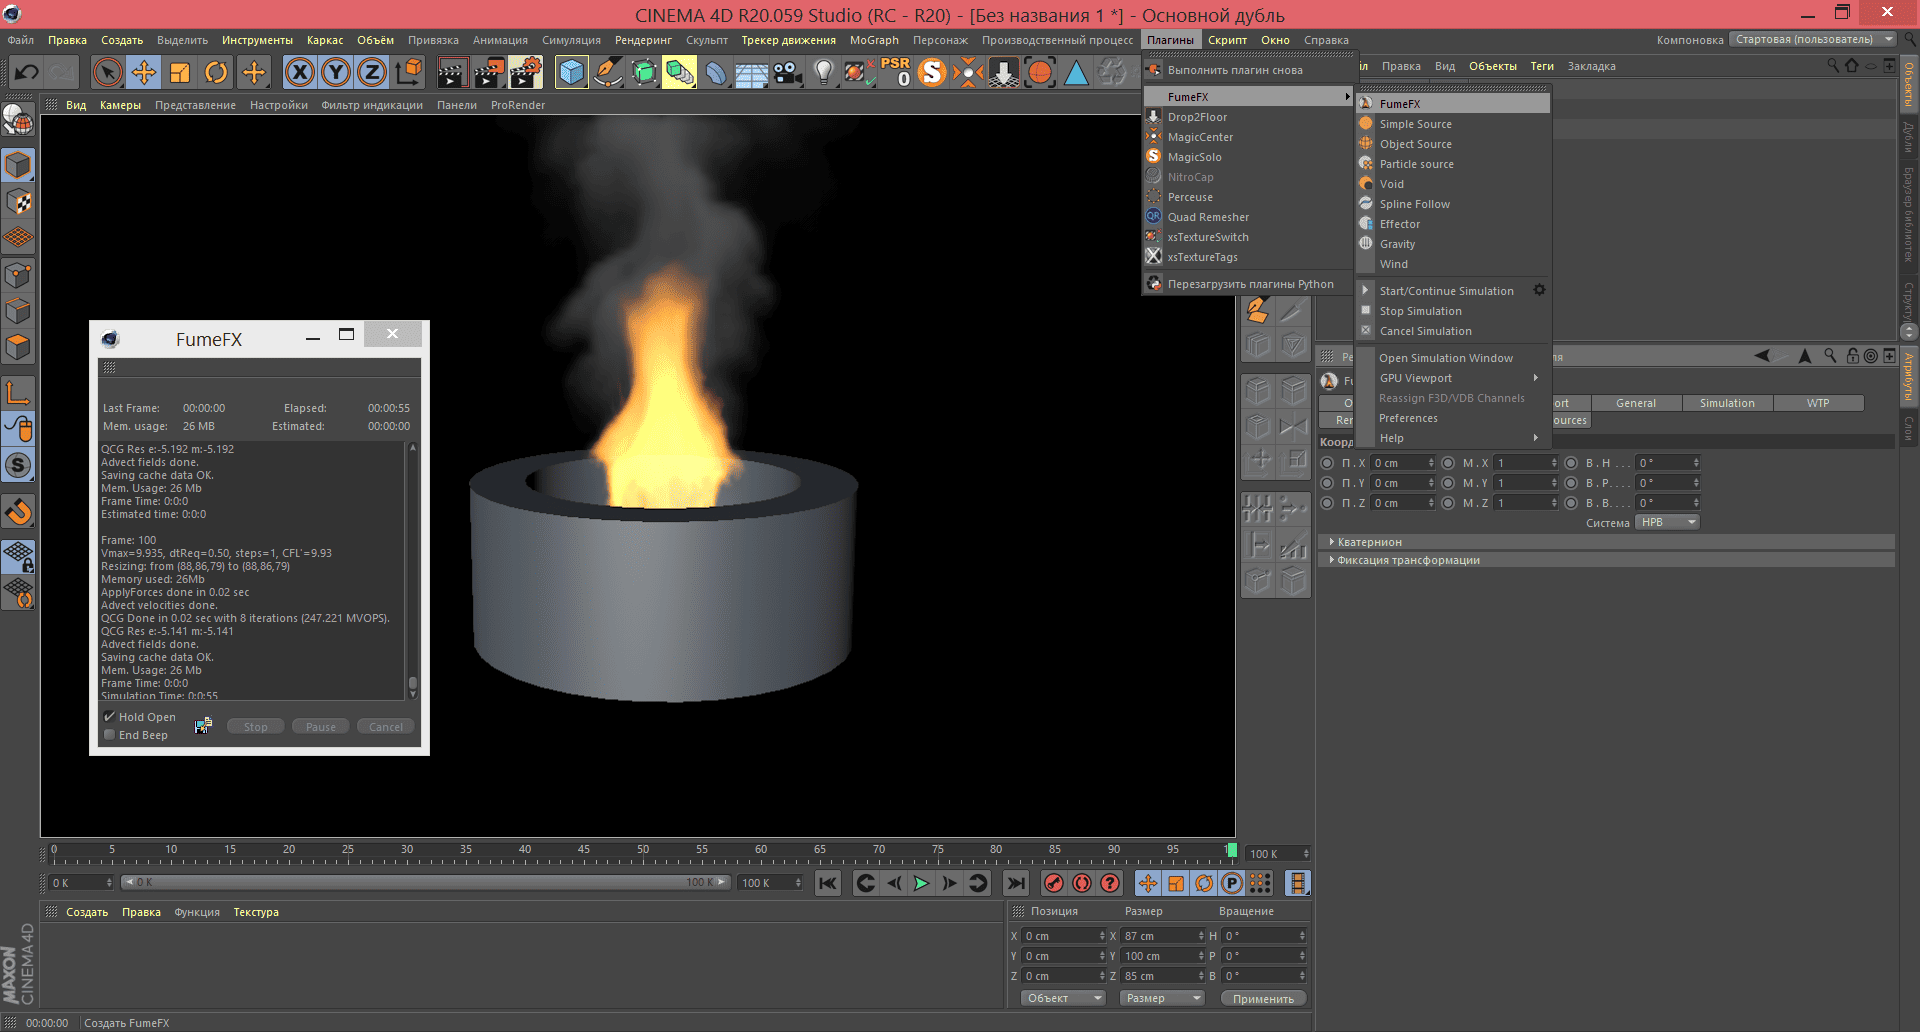Image resolution: width=1920 pixels, height=1032 pixels.
Task: Switch to the Simulation tab
Action: pos(1727,403)
